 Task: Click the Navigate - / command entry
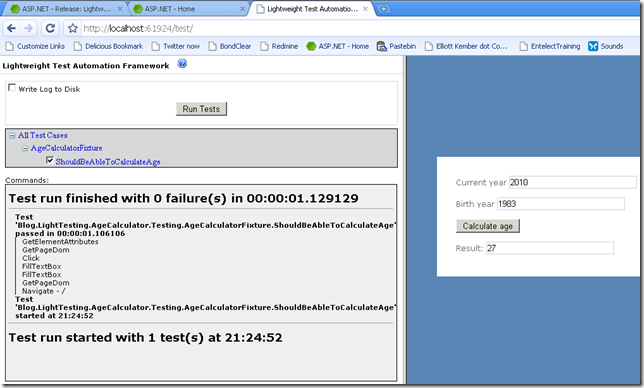(x=44, y=291)
